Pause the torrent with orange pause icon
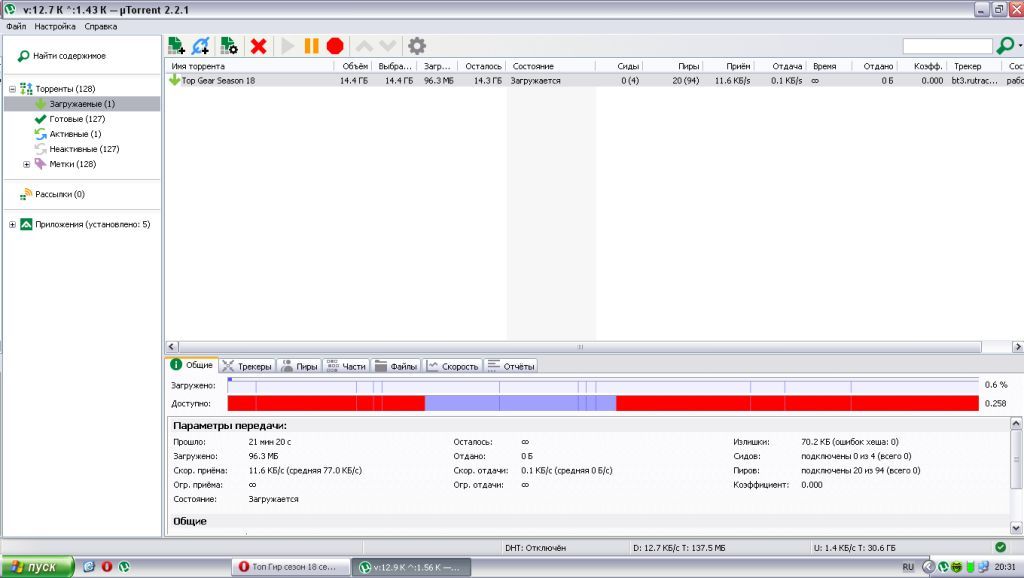Viewport: 1024px width, 578px height. pos(311,46)
